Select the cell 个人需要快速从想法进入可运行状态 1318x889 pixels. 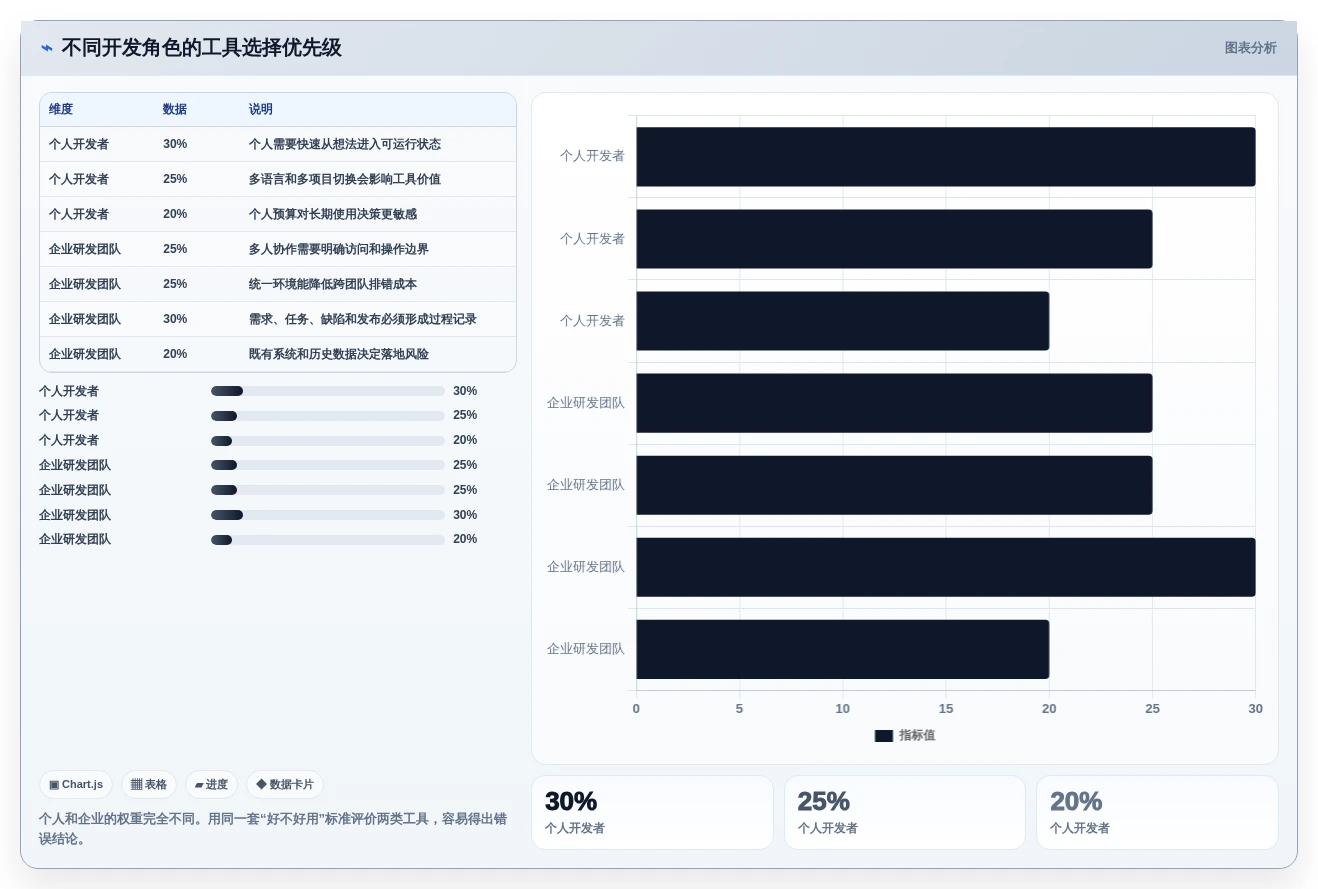345,145
